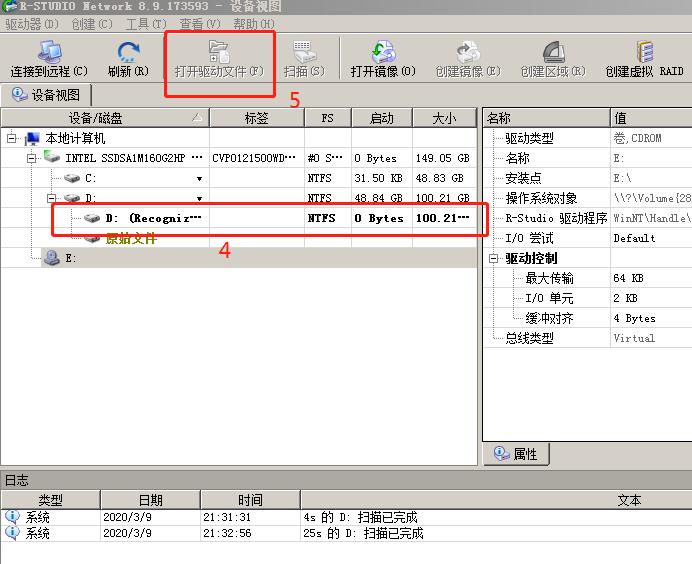692x564 pixels.
Task: Collapse the Drive Control (驱动控制) property group
Action: coord(494,259)
